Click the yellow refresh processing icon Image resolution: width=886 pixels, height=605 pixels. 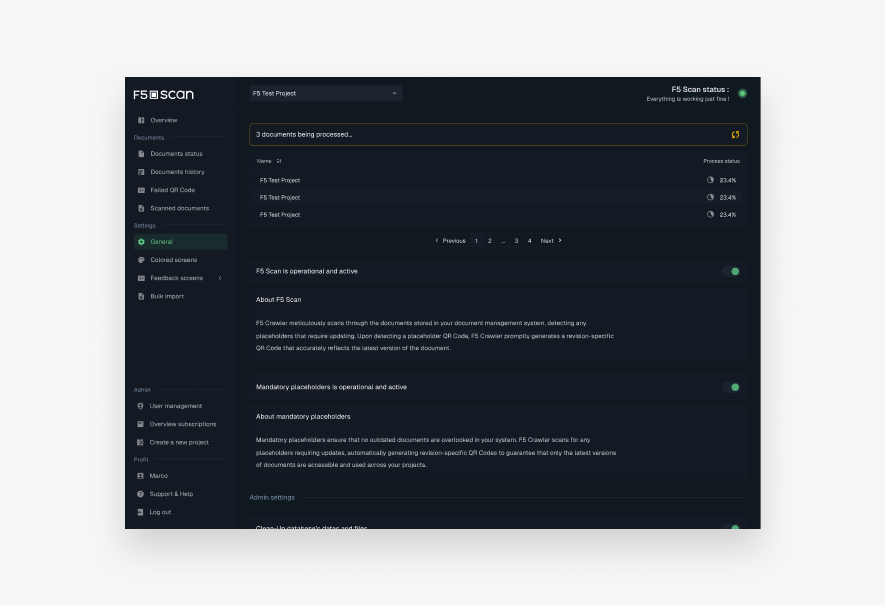point(735,134)
